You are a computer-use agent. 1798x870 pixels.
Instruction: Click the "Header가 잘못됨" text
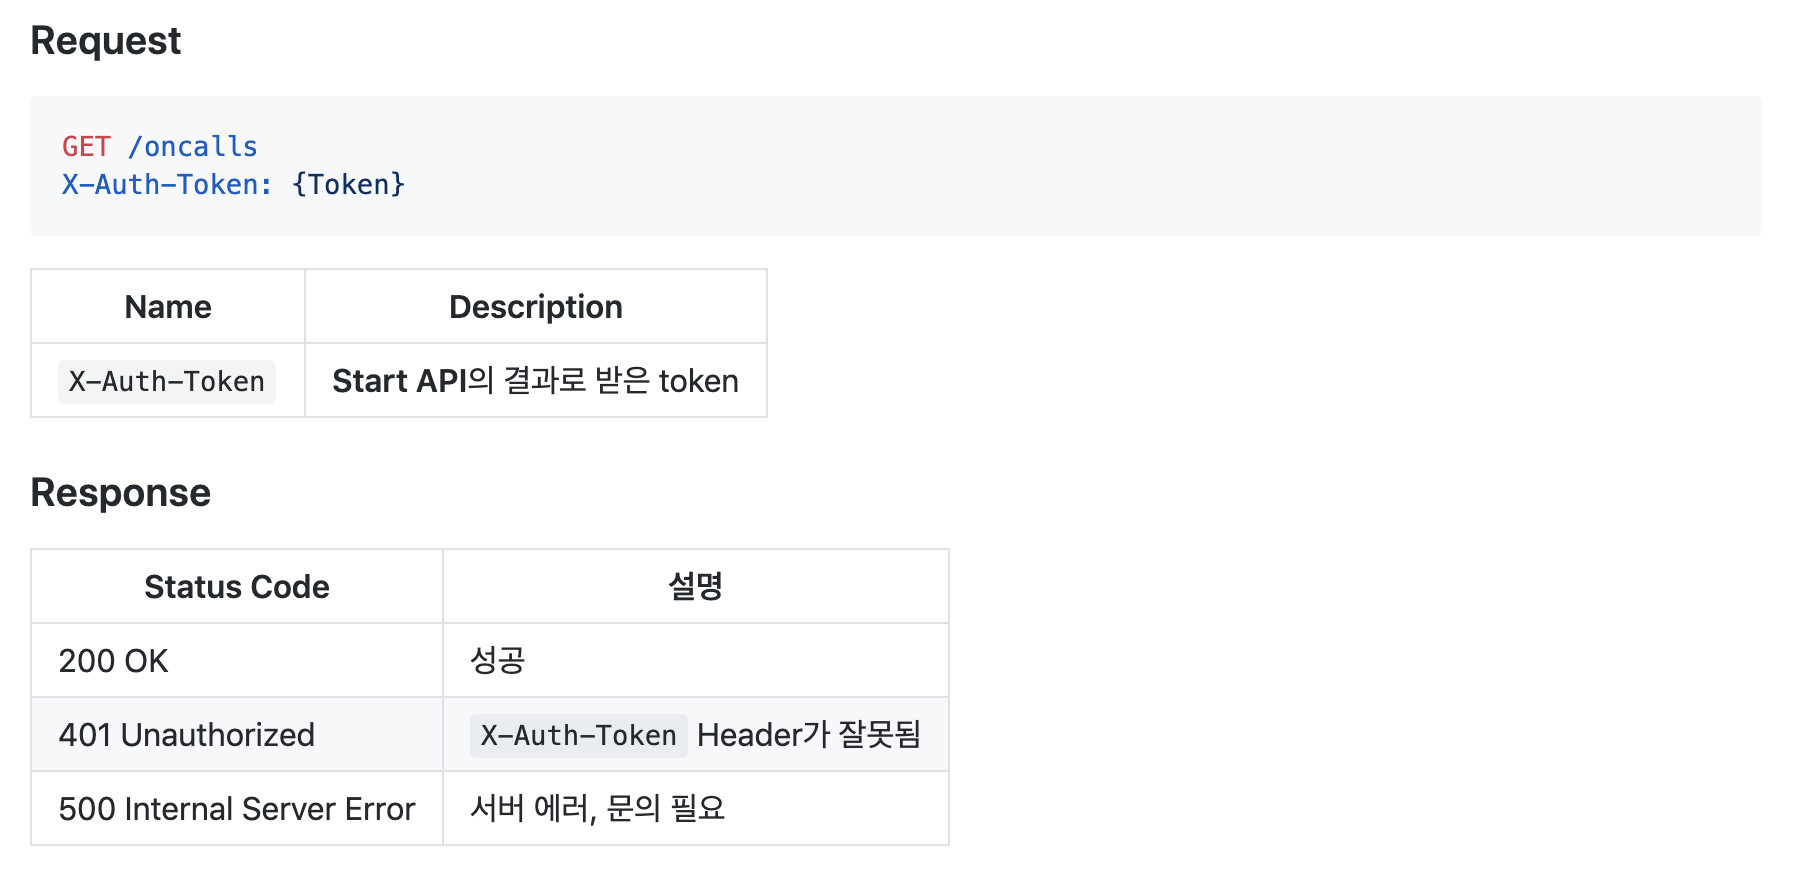[808, 735]
